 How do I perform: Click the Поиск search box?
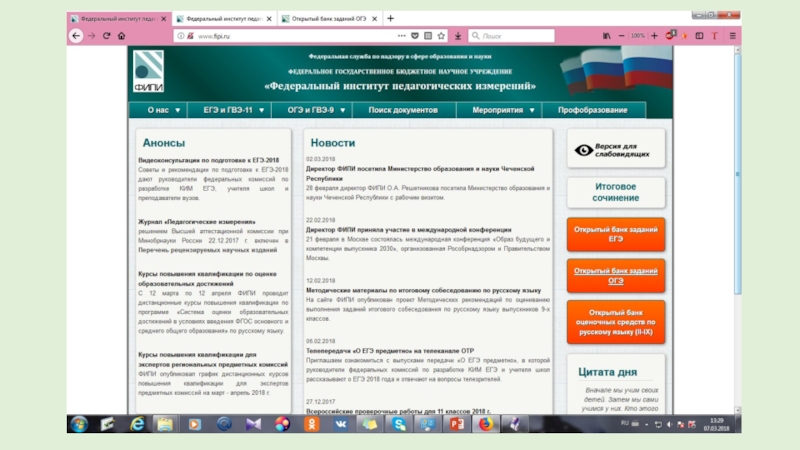511,36
